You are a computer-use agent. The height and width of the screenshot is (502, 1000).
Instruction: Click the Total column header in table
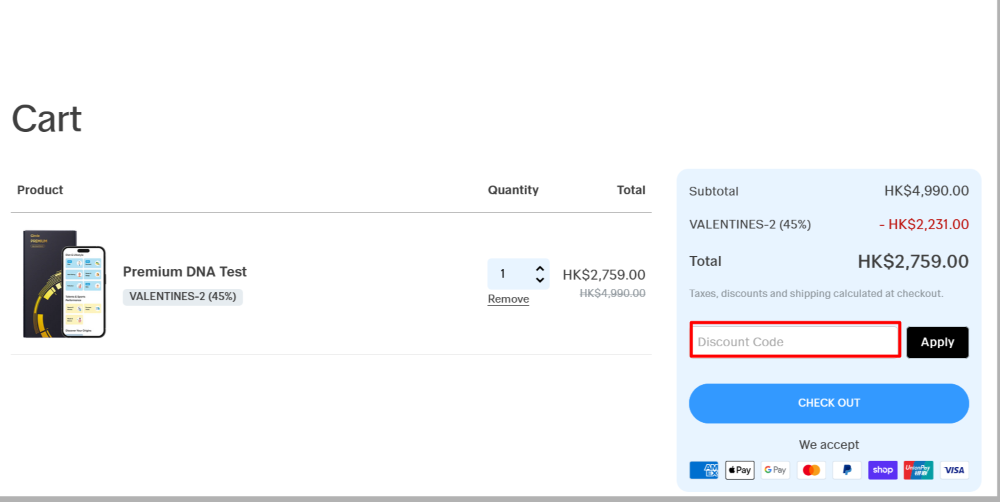coord(631,190)
